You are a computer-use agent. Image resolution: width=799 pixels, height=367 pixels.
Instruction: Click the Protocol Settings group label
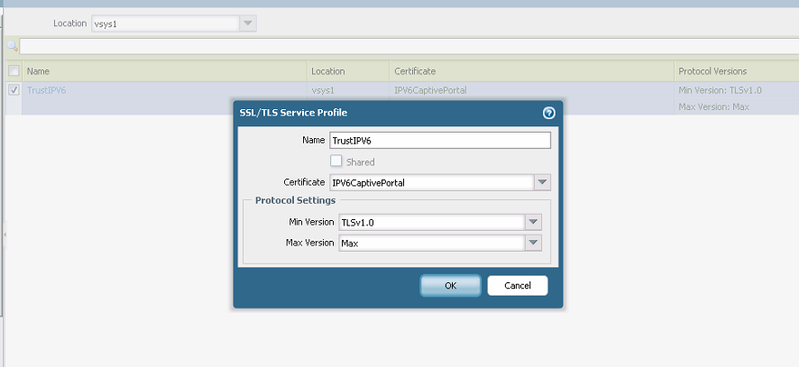pyautogui.click(x=296, y=200)
